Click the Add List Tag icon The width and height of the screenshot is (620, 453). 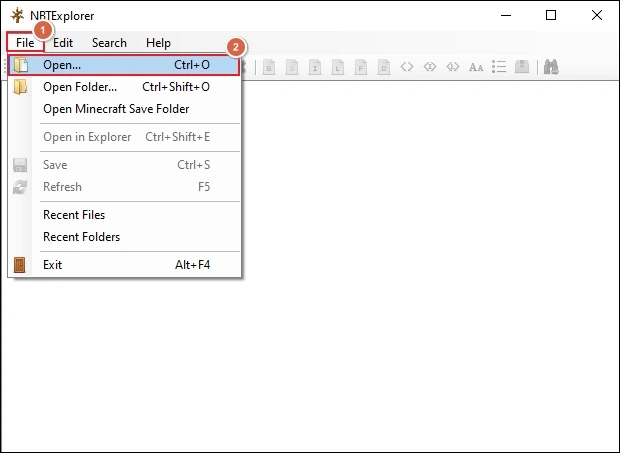pyautogui.click(x=499, y=67)
